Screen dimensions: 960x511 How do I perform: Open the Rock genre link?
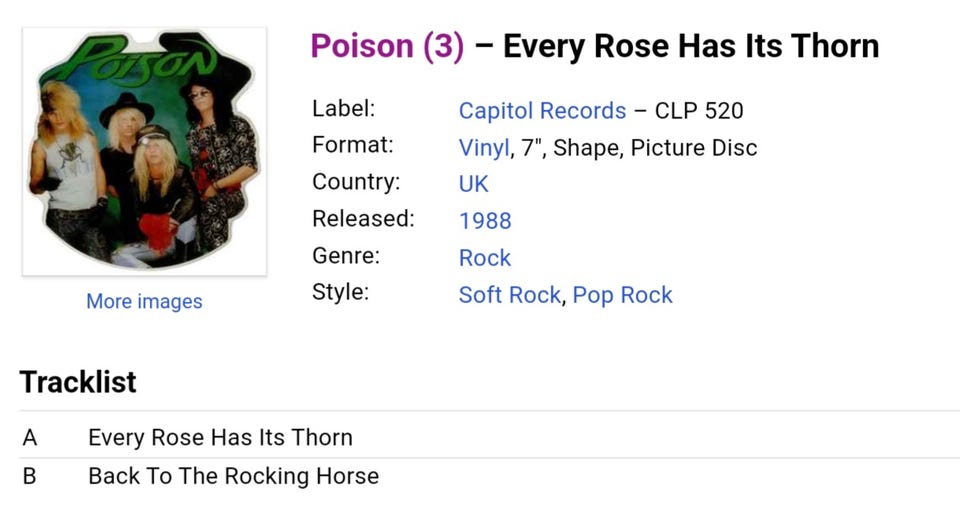coord(484,257)
